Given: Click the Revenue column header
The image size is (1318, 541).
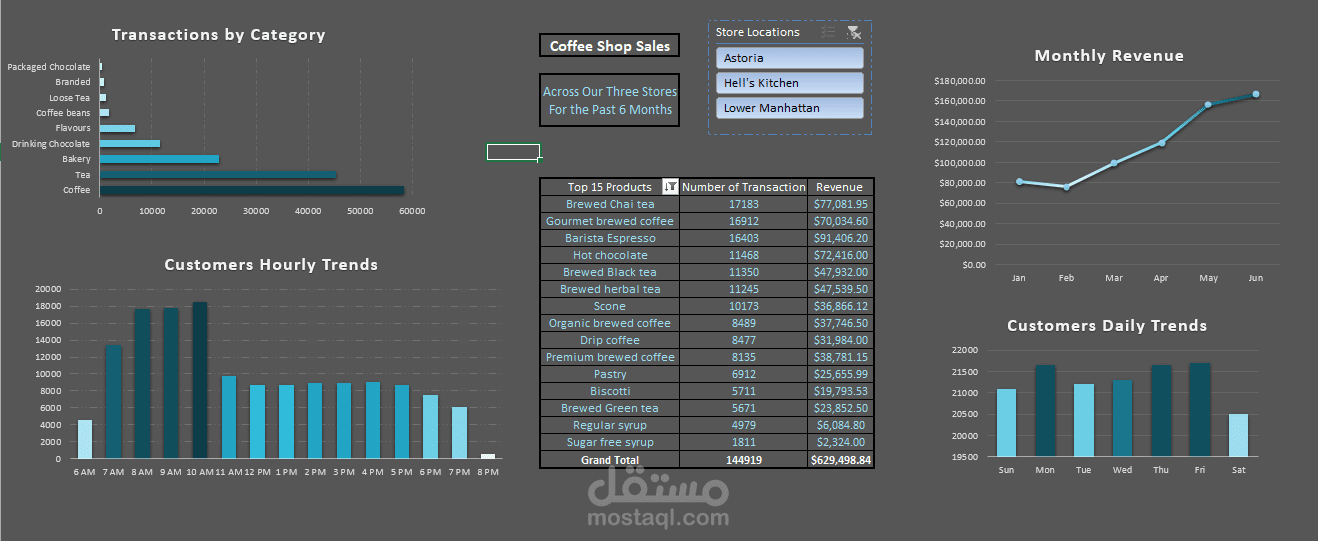Looking at the screenshot, I should pyautogui.click(x=840, y=187).
